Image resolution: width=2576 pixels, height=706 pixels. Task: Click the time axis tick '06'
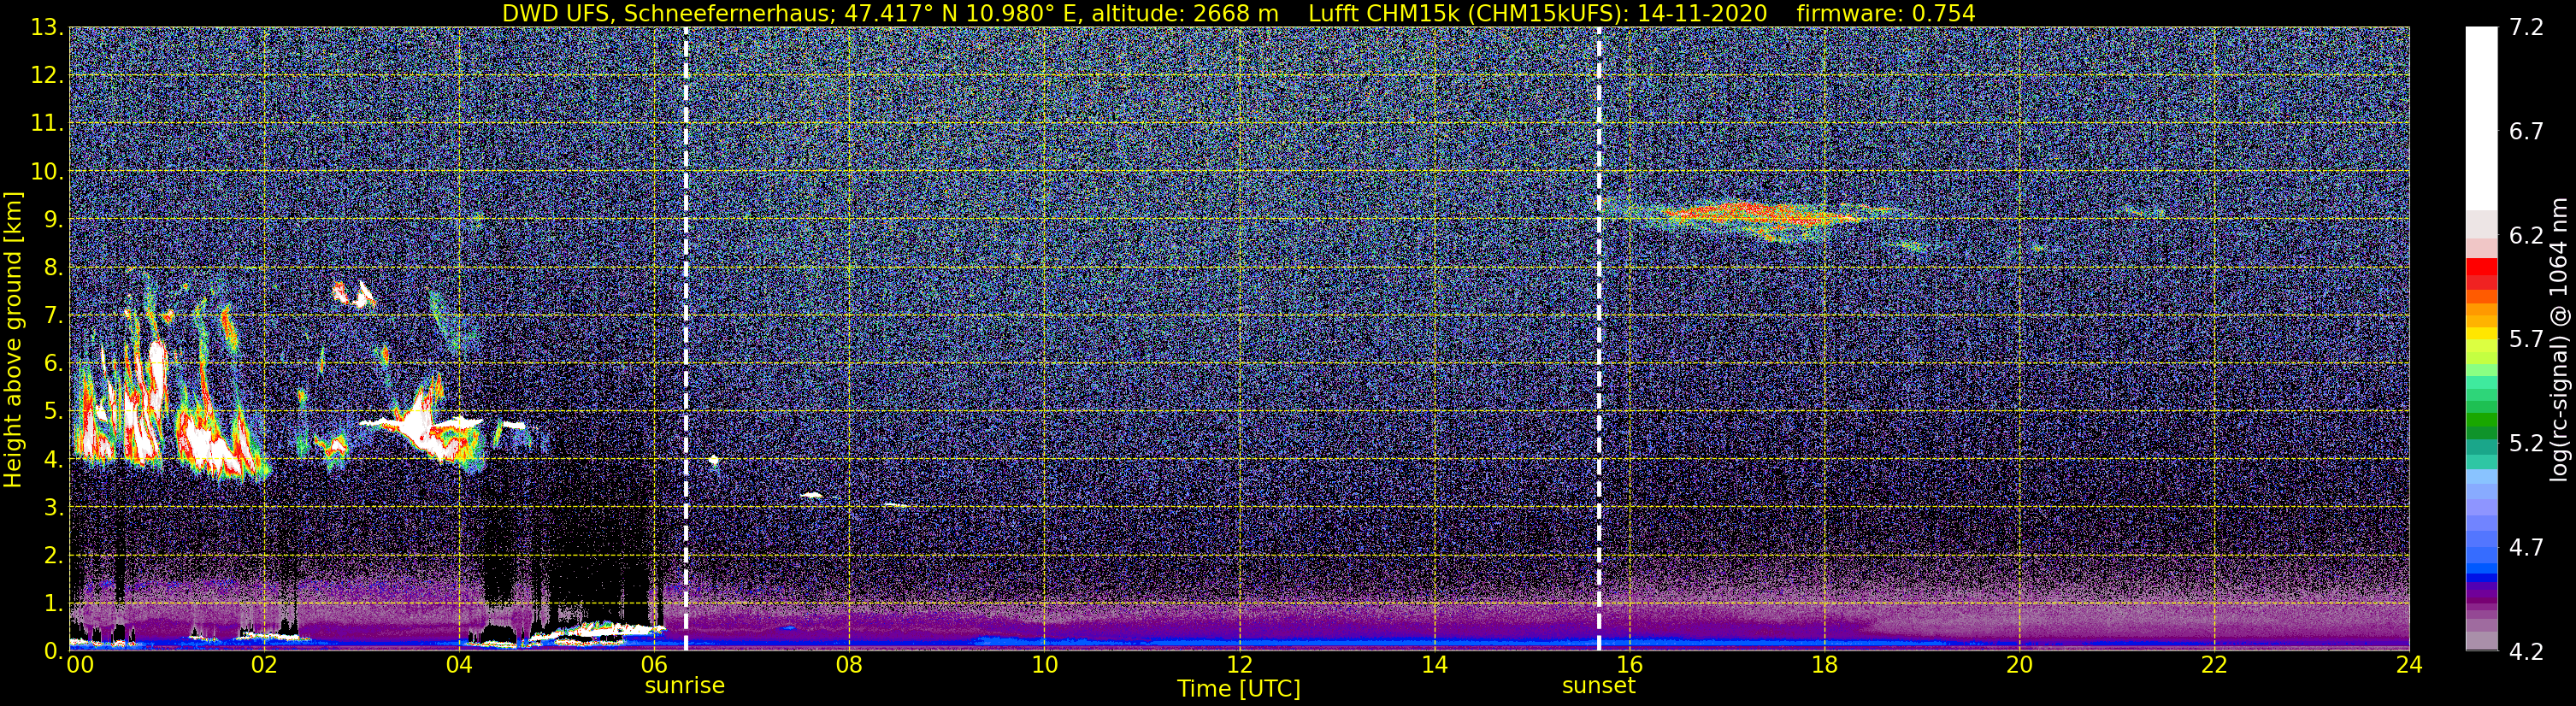point(654,665)
